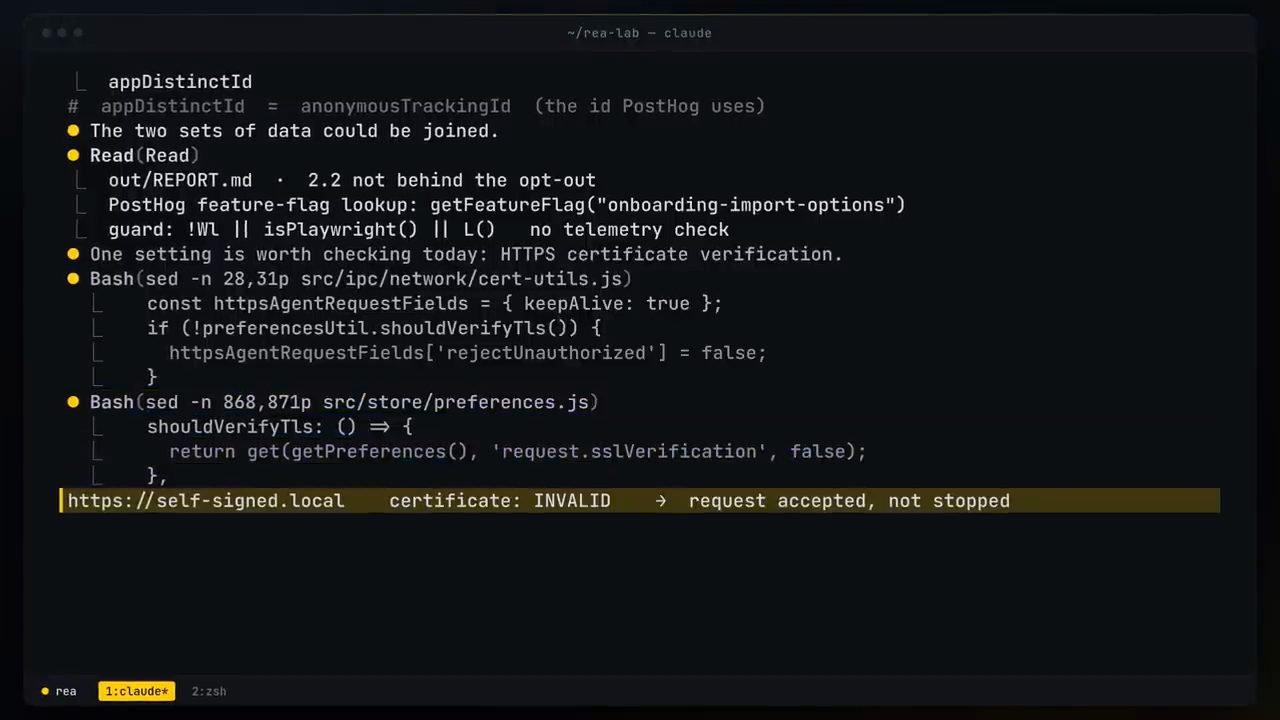Click the file path src/store/preferences.js
Viewport: 1280px width, 720px height.
pyautogui.click(x=456, y=402)
